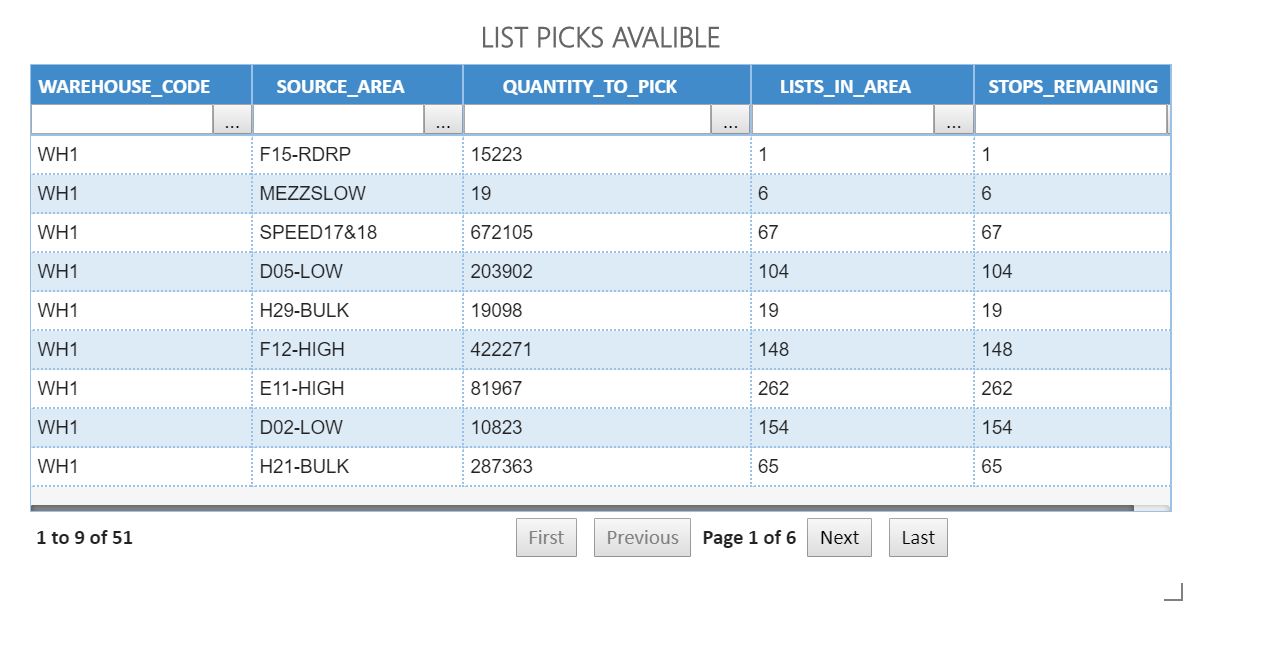Sort by LISTS_IN_AREA header

point(845,86)
